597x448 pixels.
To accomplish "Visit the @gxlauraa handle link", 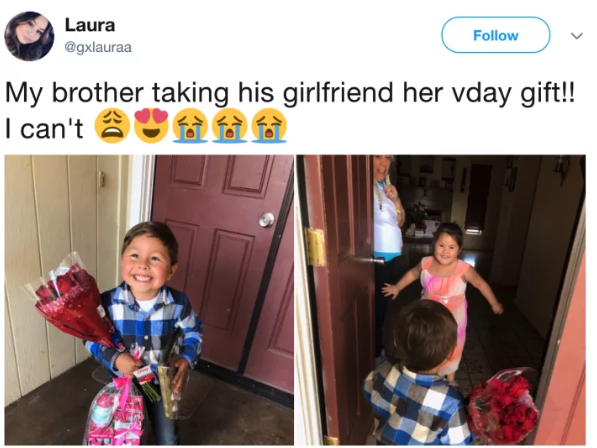I will coord(98,47).
